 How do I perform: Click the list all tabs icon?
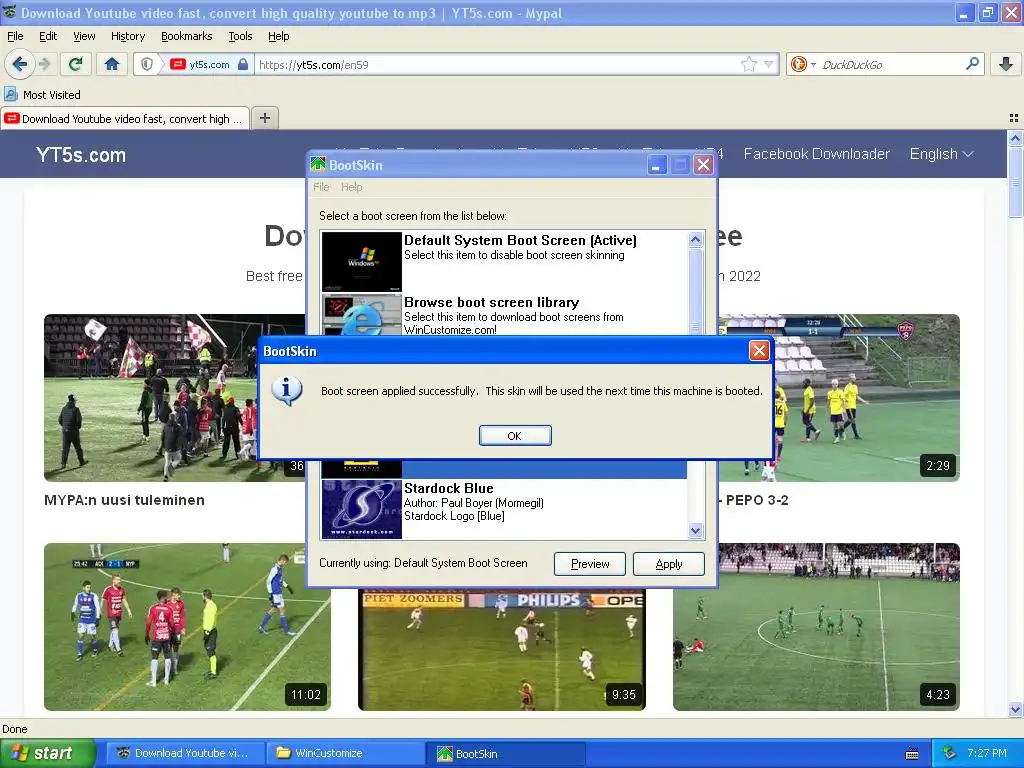1014,118
